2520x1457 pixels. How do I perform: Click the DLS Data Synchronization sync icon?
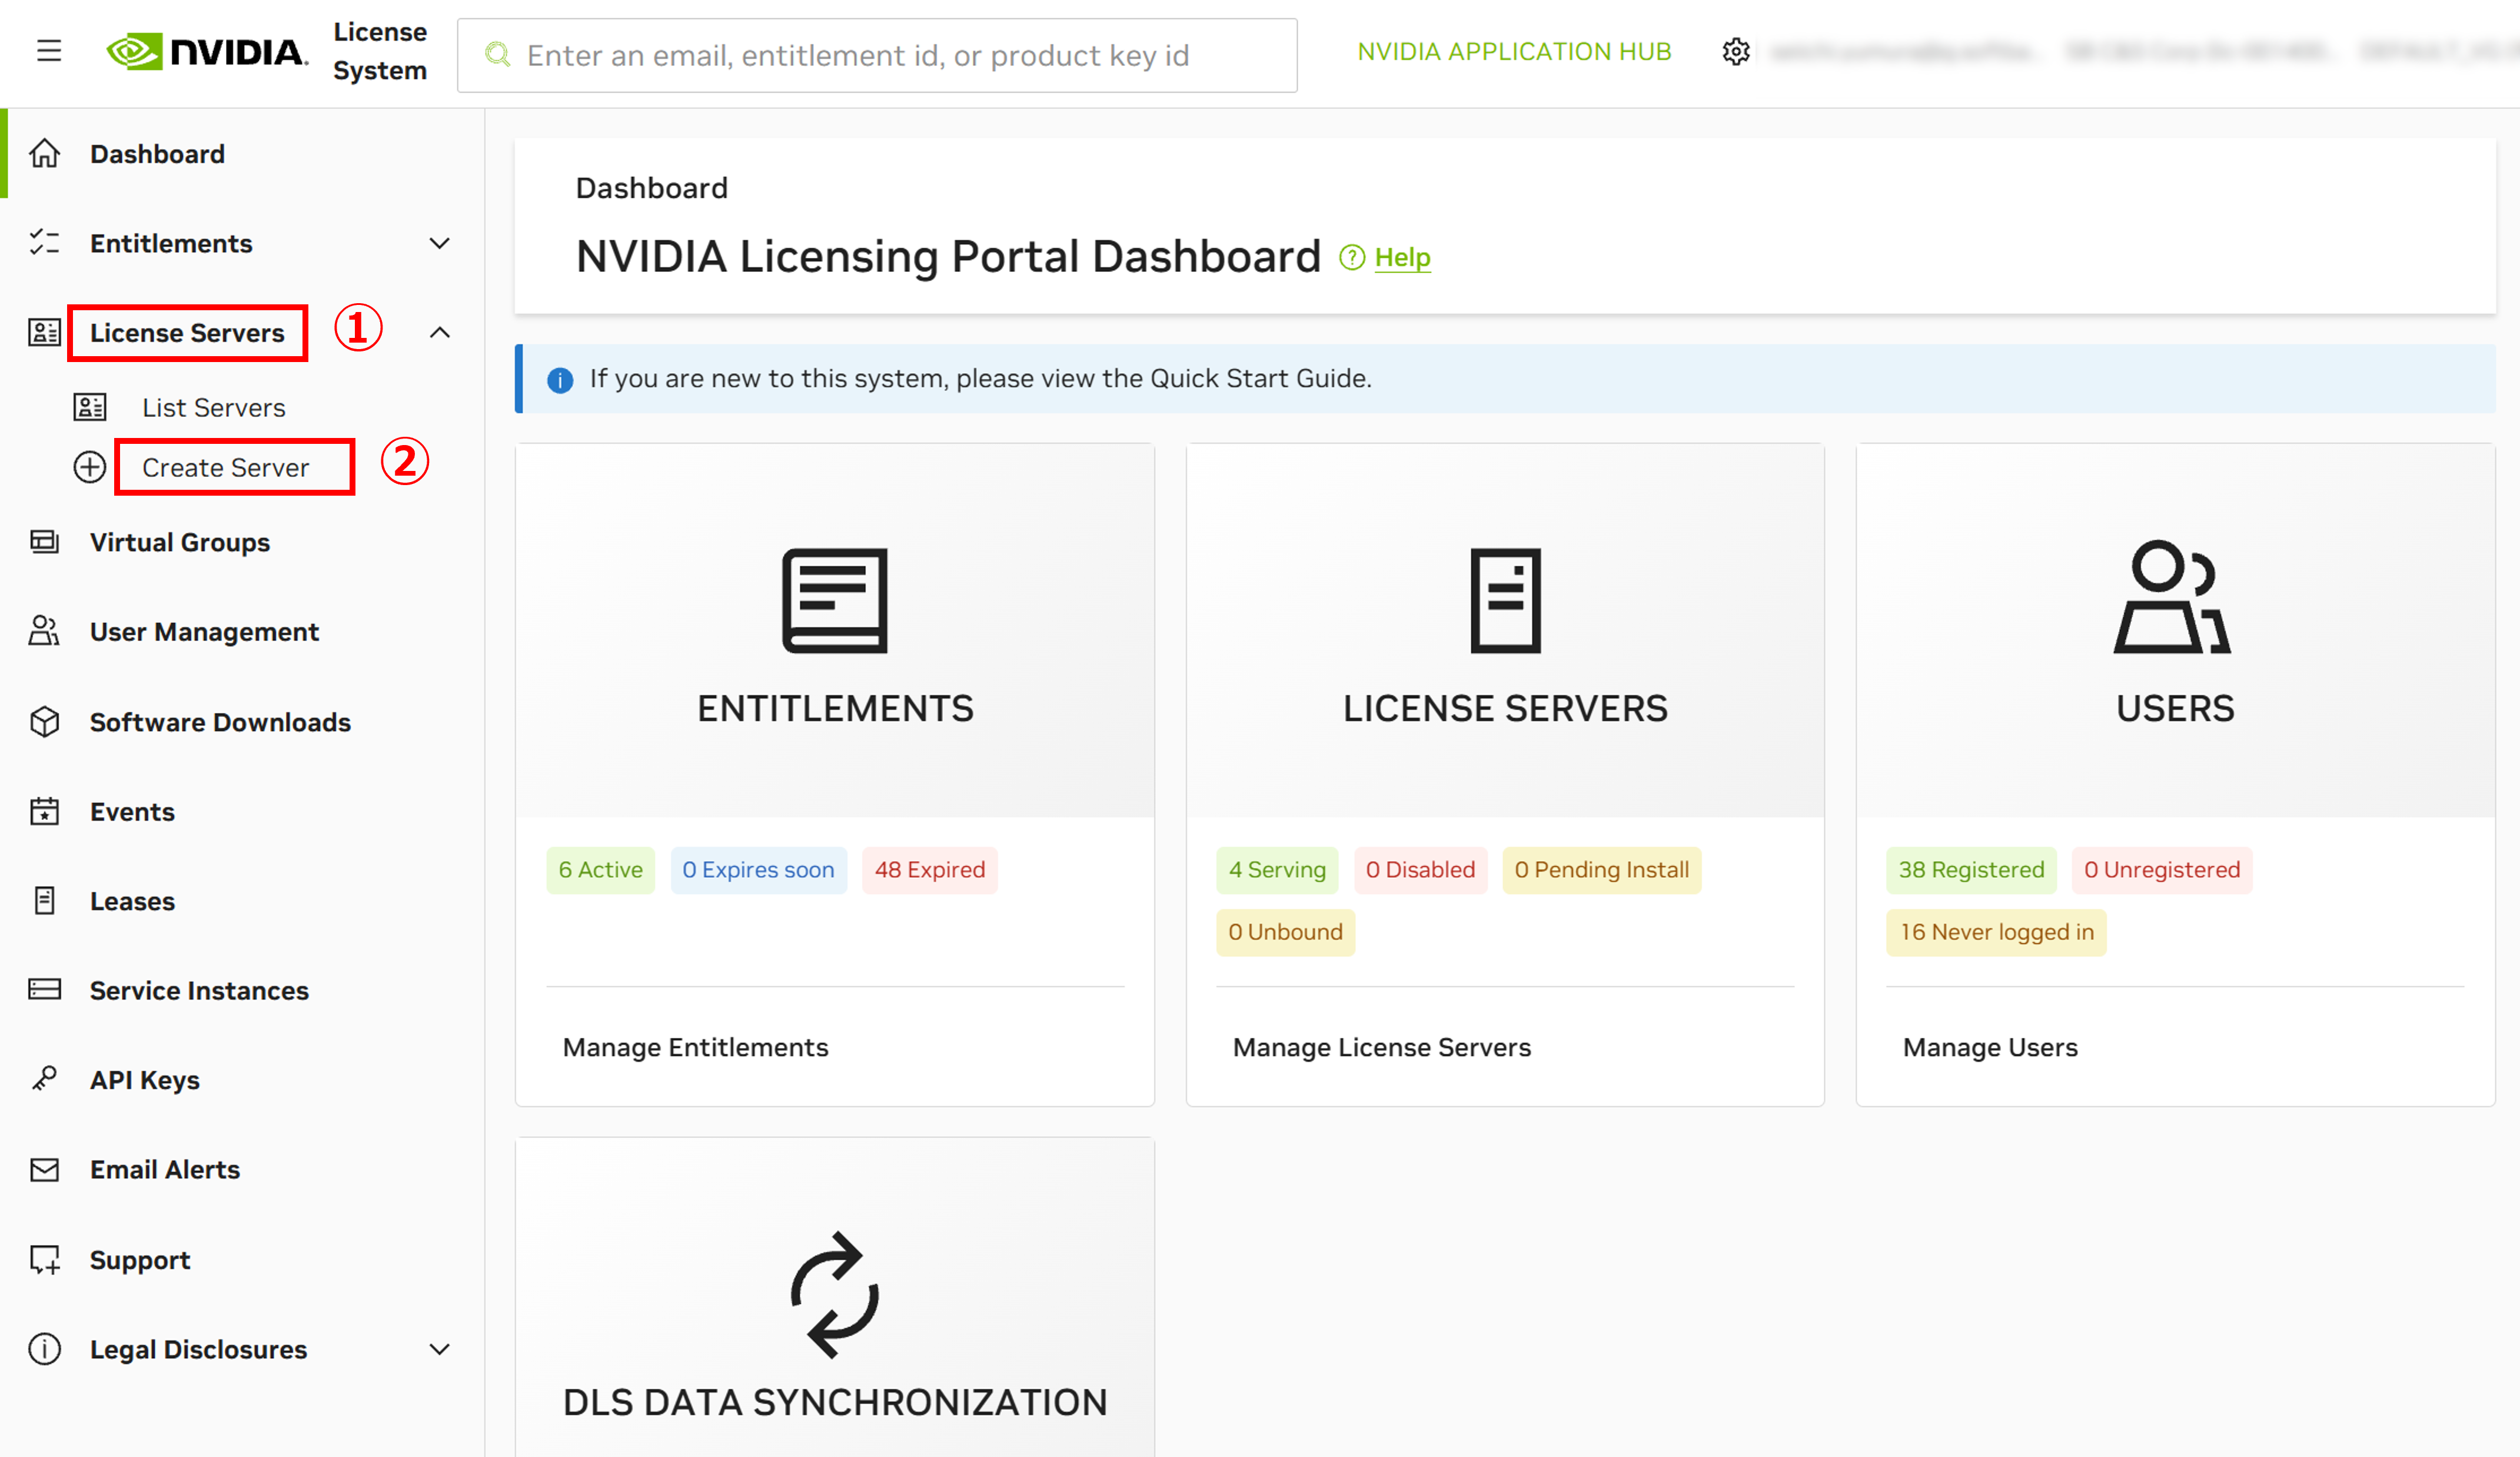pyautogui.click(x=835, y=1295)
